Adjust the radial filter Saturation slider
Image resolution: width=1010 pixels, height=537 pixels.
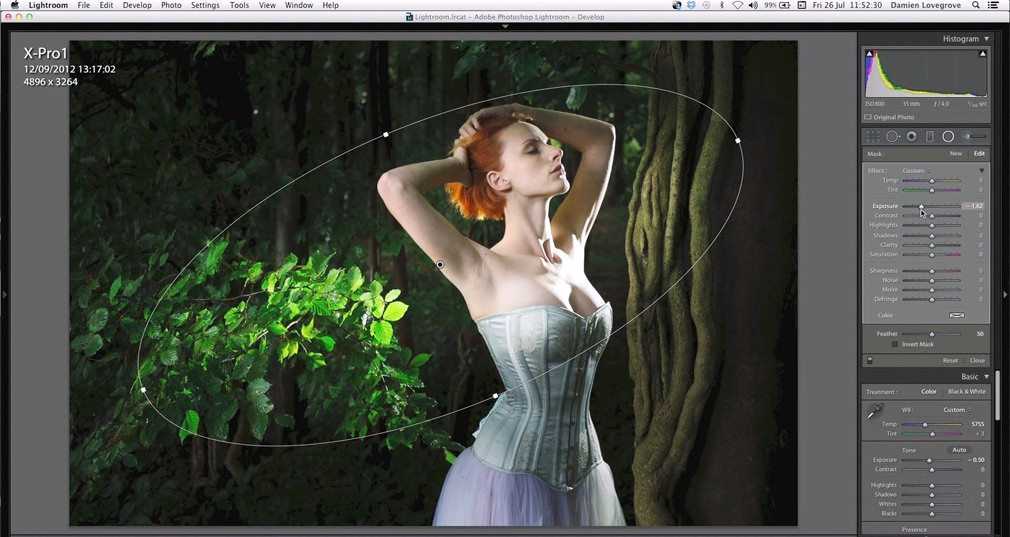point(931,254)
